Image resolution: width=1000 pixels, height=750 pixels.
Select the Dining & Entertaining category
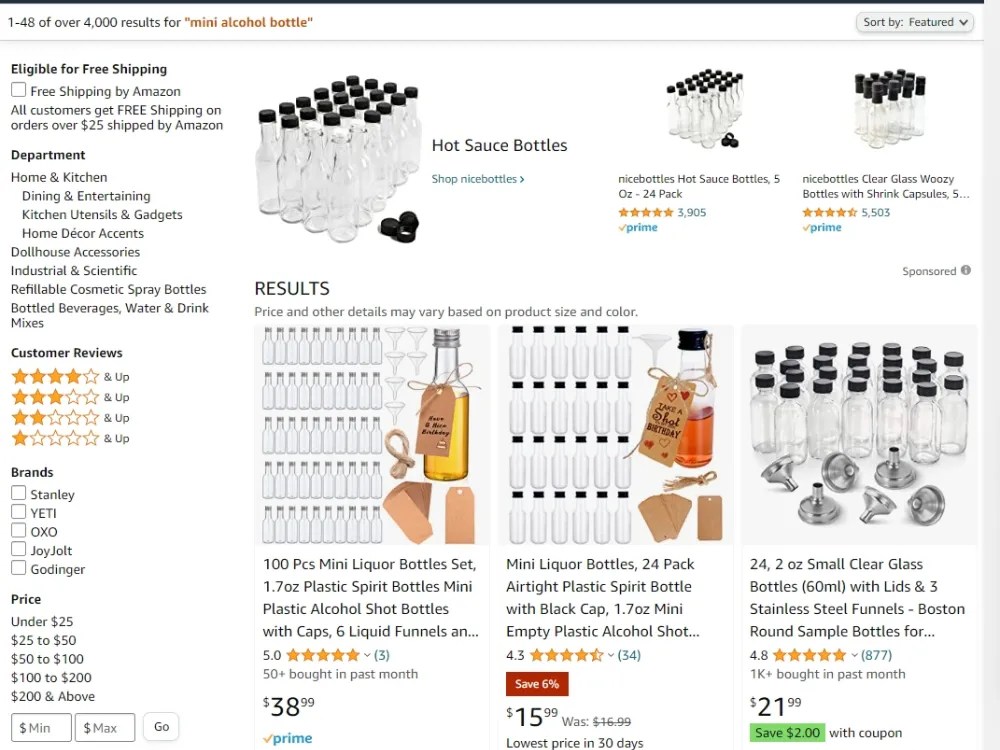(x=85, y=195)
